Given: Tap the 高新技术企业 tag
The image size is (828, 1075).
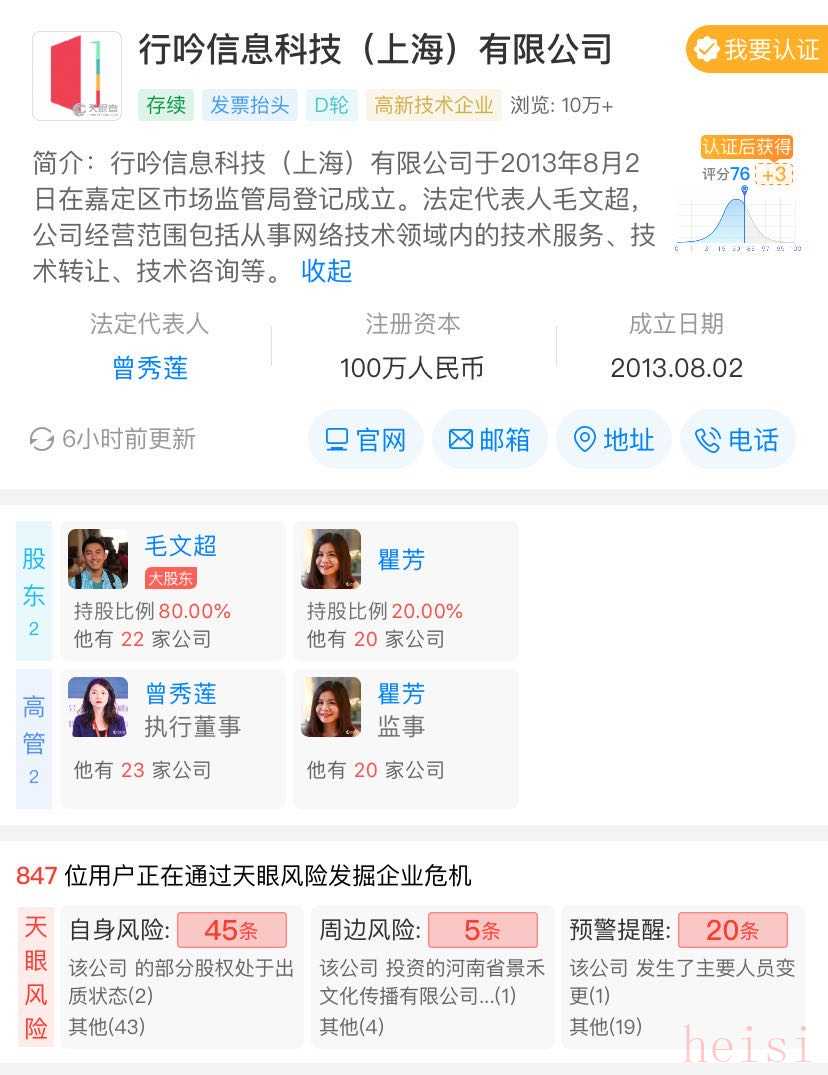Looking at the screenshot, I should [434, 105].
